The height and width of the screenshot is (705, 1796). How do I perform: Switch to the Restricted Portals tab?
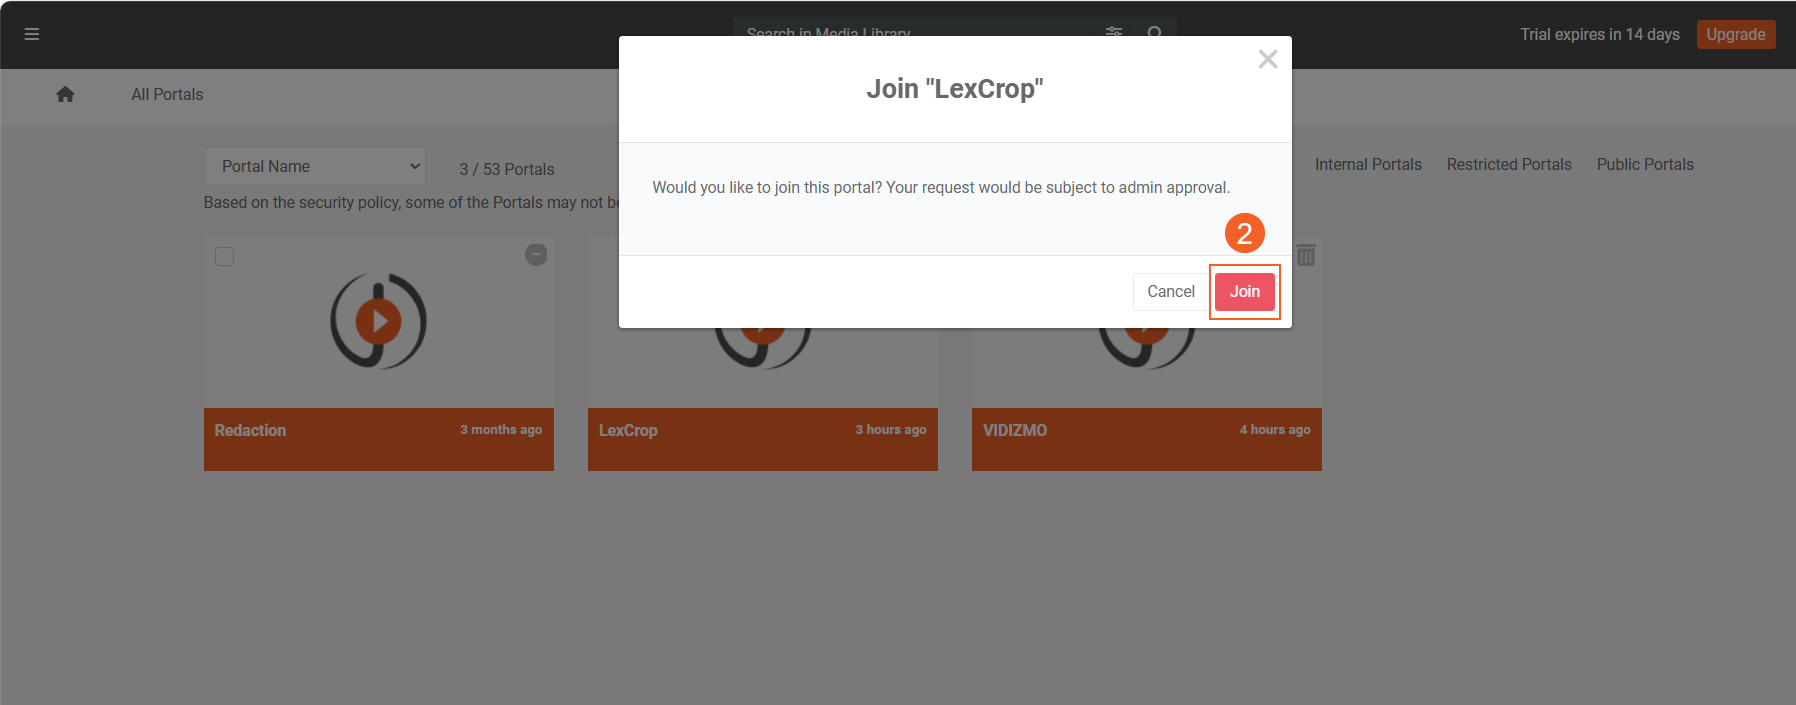point(1509,164)
